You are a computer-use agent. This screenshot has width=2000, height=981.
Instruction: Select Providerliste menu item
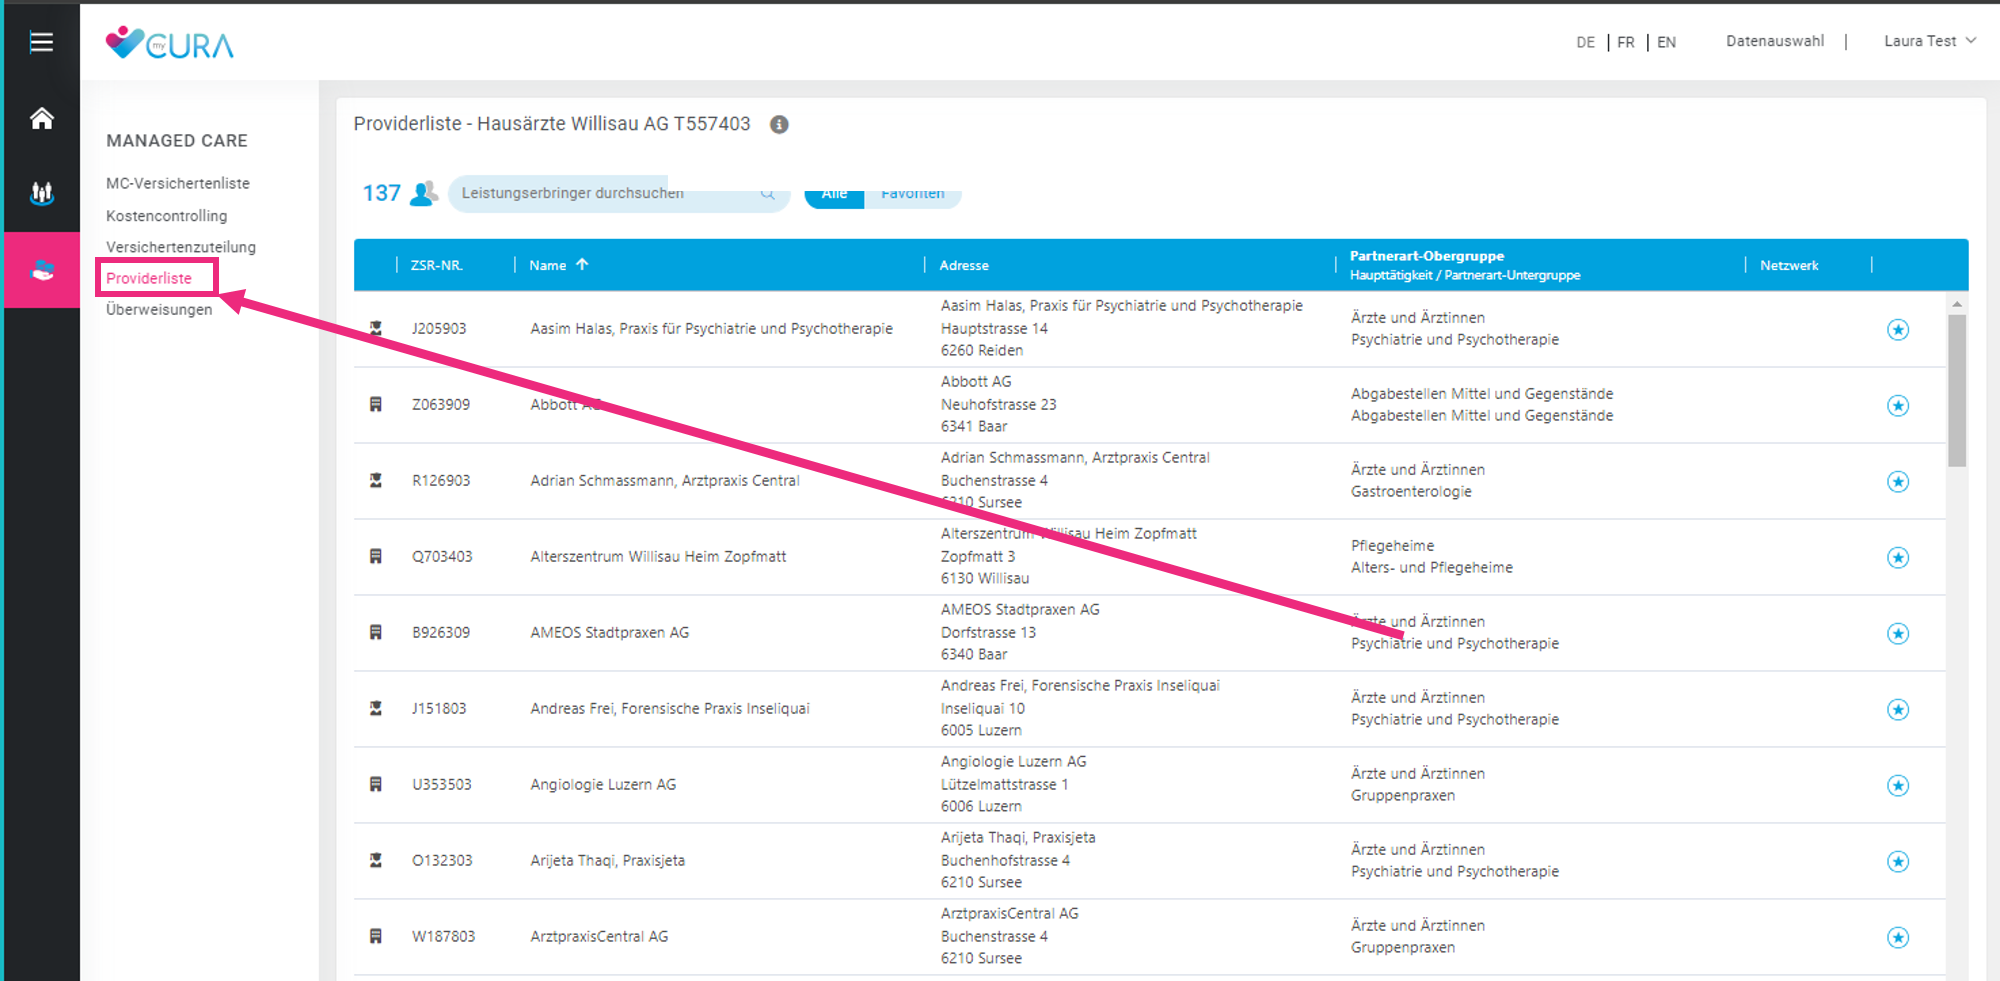tap(149, 278)
